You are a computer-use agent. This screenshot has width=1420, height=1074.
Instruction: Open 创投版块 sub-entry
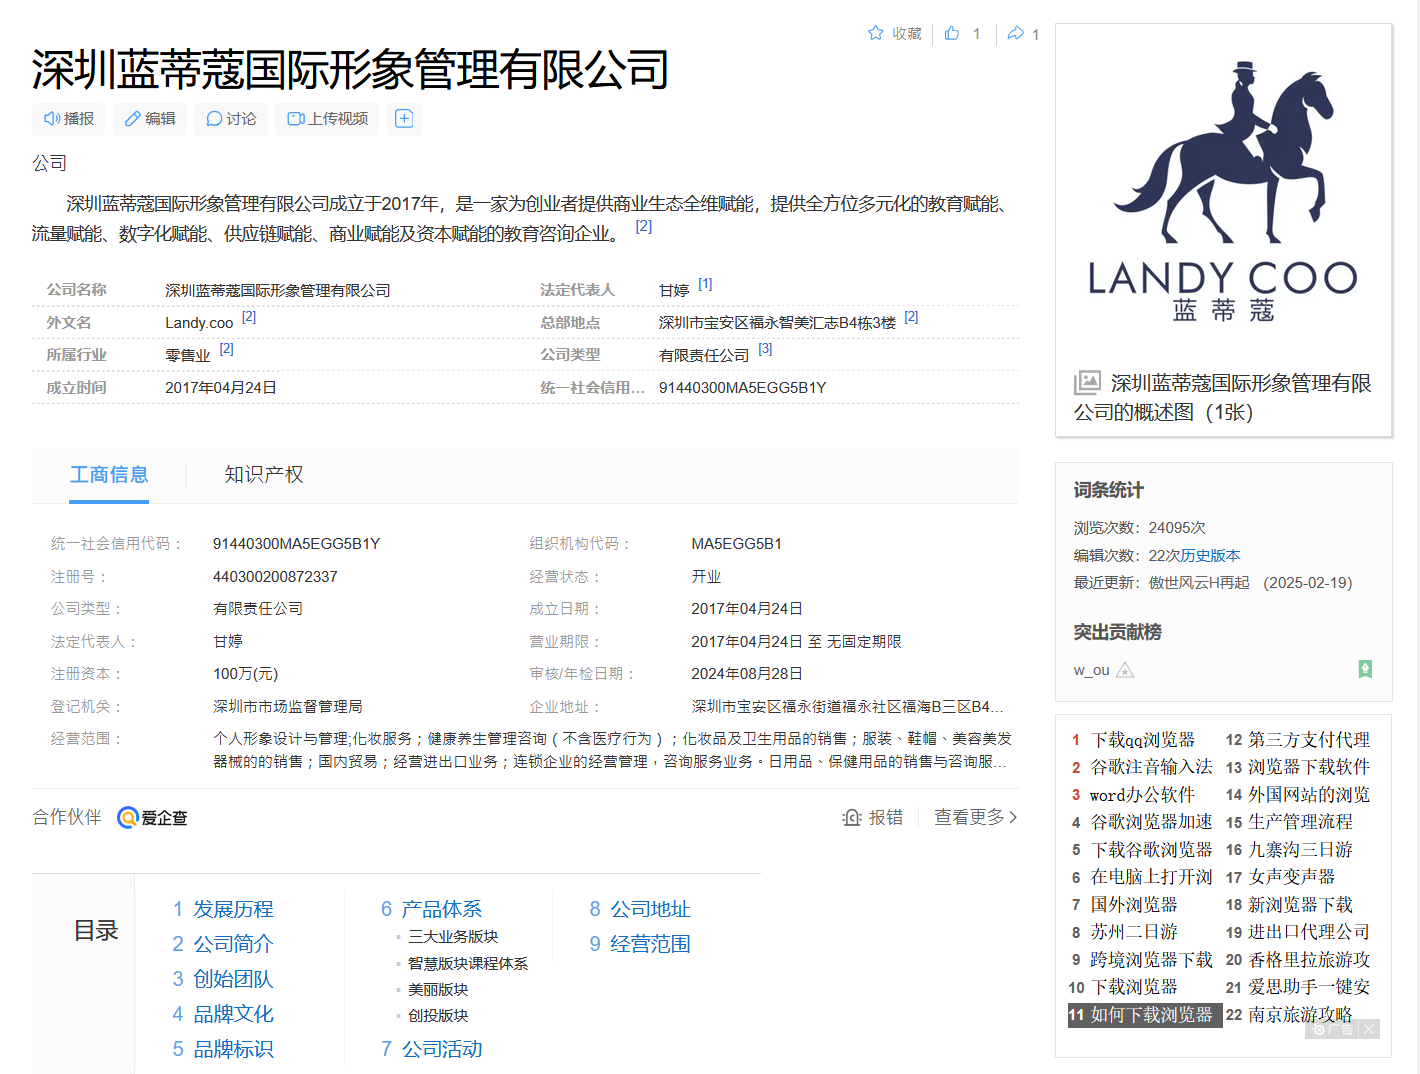pos(438,1016)
